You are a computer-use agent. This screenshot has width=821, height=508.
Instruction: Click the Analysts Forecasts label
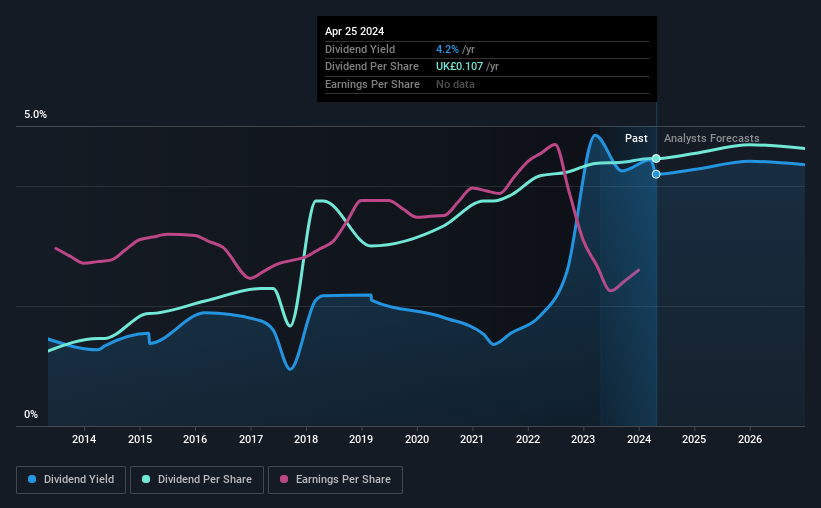click(712, 138)
